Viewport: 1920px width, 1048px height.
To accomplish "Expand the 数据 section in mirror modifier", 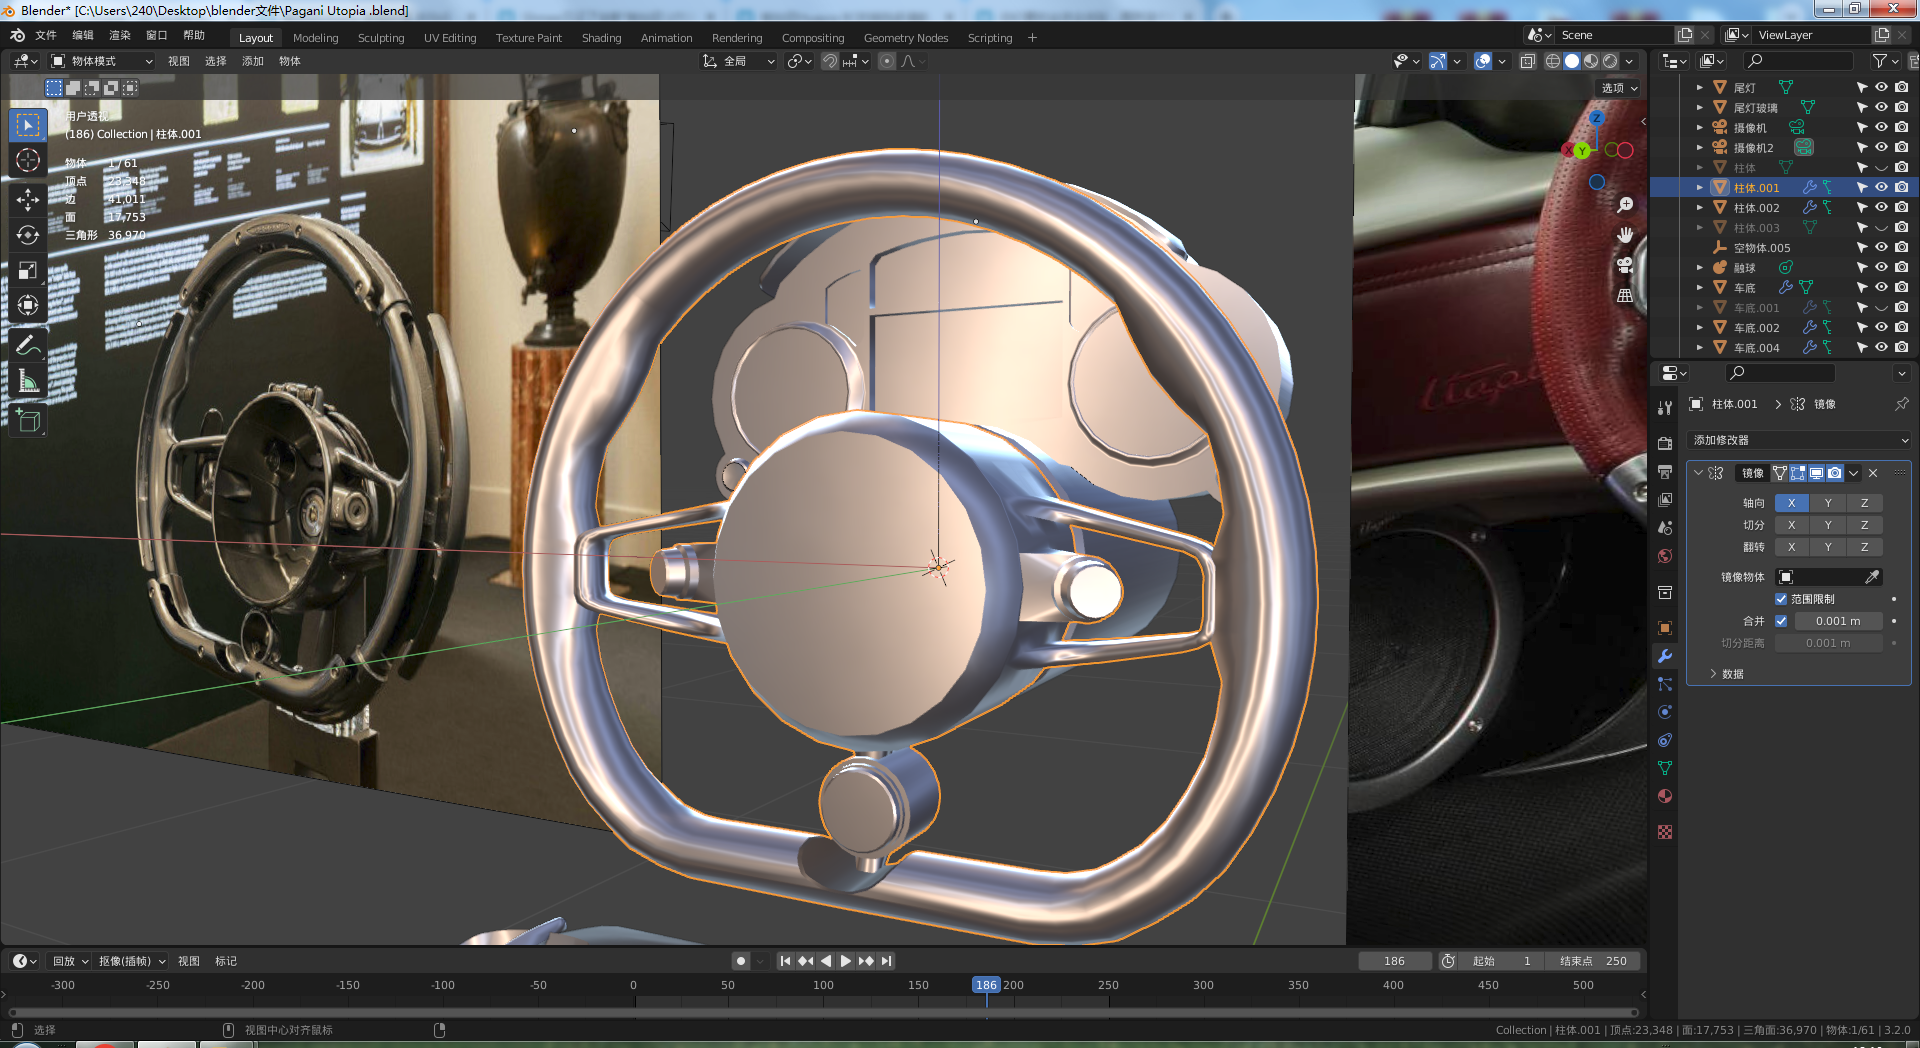I will tap(1728, 674).
